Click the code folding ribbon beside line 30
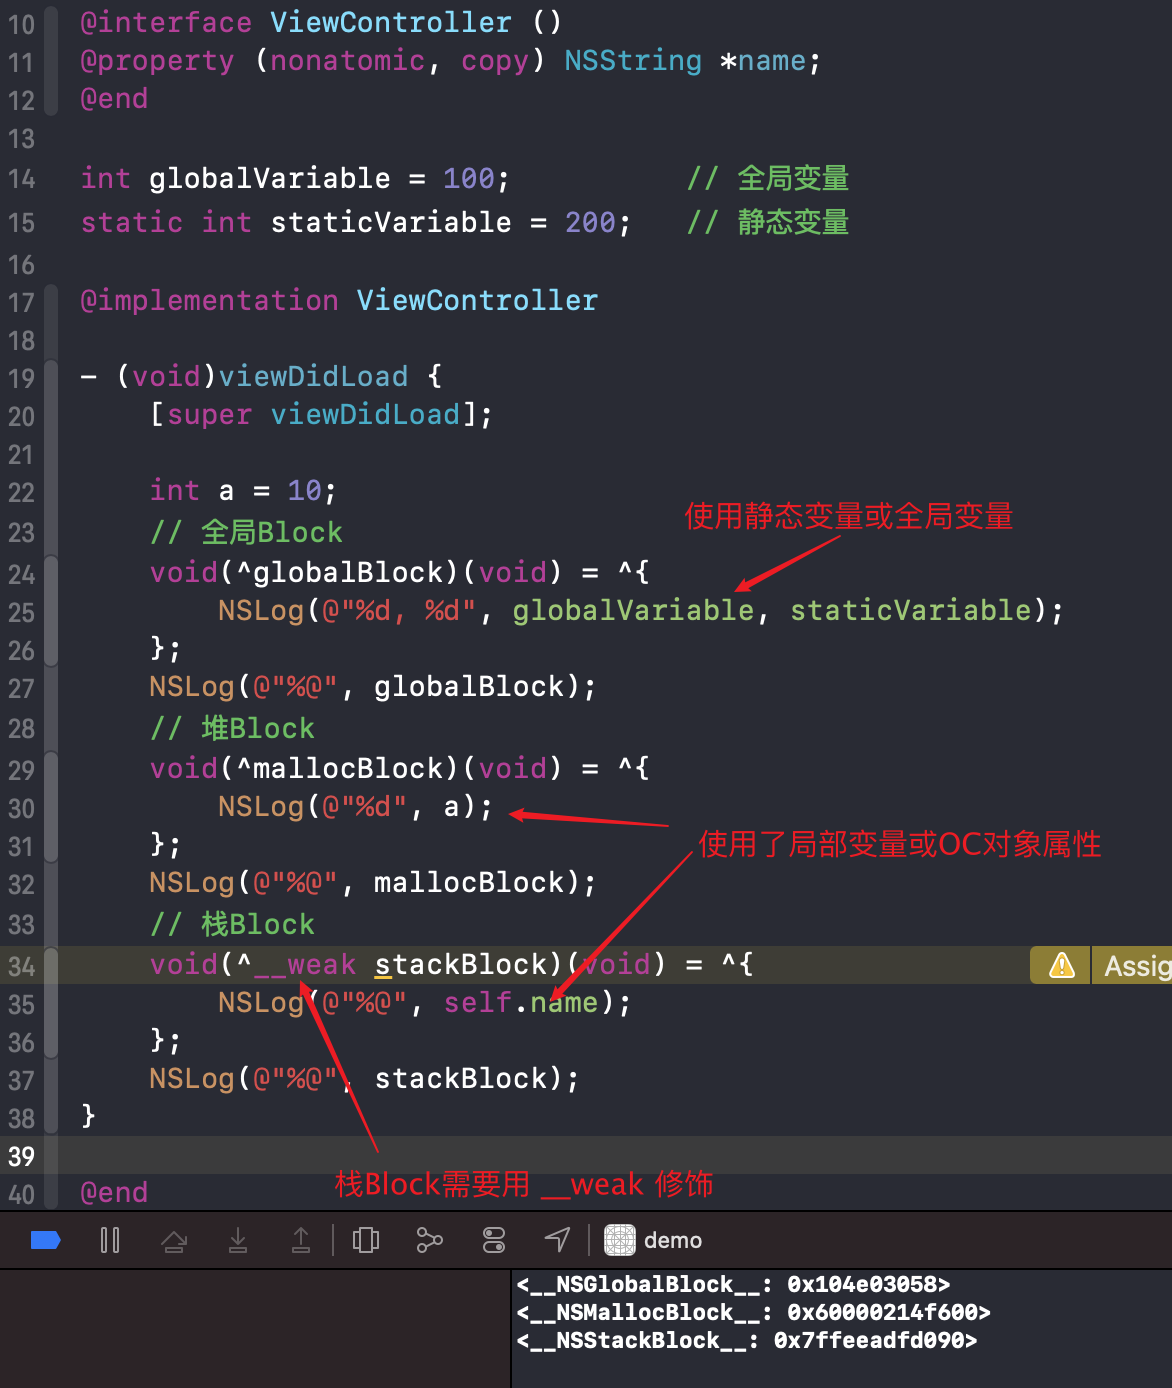The image size is (1172, 1388). click(x=51, y=807)
